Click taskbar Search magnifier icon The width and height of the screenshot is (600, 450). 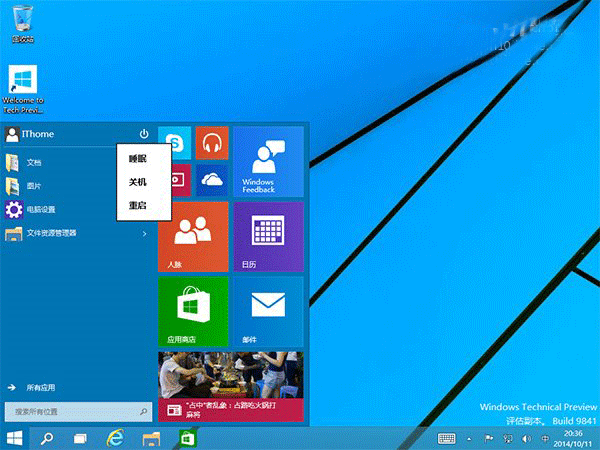[47, 438]
